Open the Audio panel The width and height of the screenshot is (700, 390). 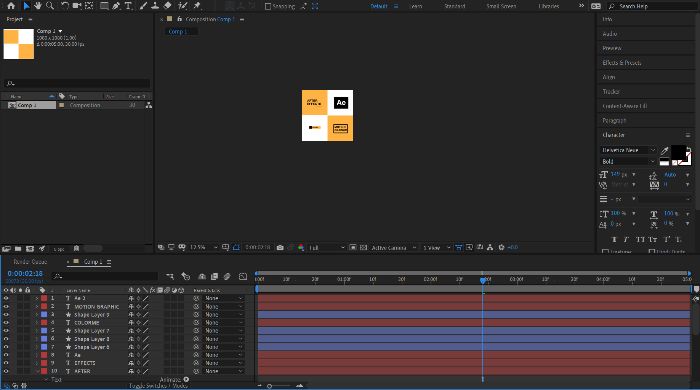tap(609, 34)
